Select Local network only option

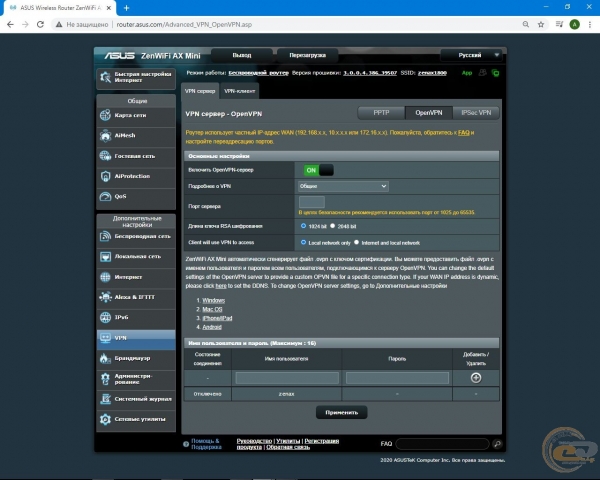click(303, 242)
